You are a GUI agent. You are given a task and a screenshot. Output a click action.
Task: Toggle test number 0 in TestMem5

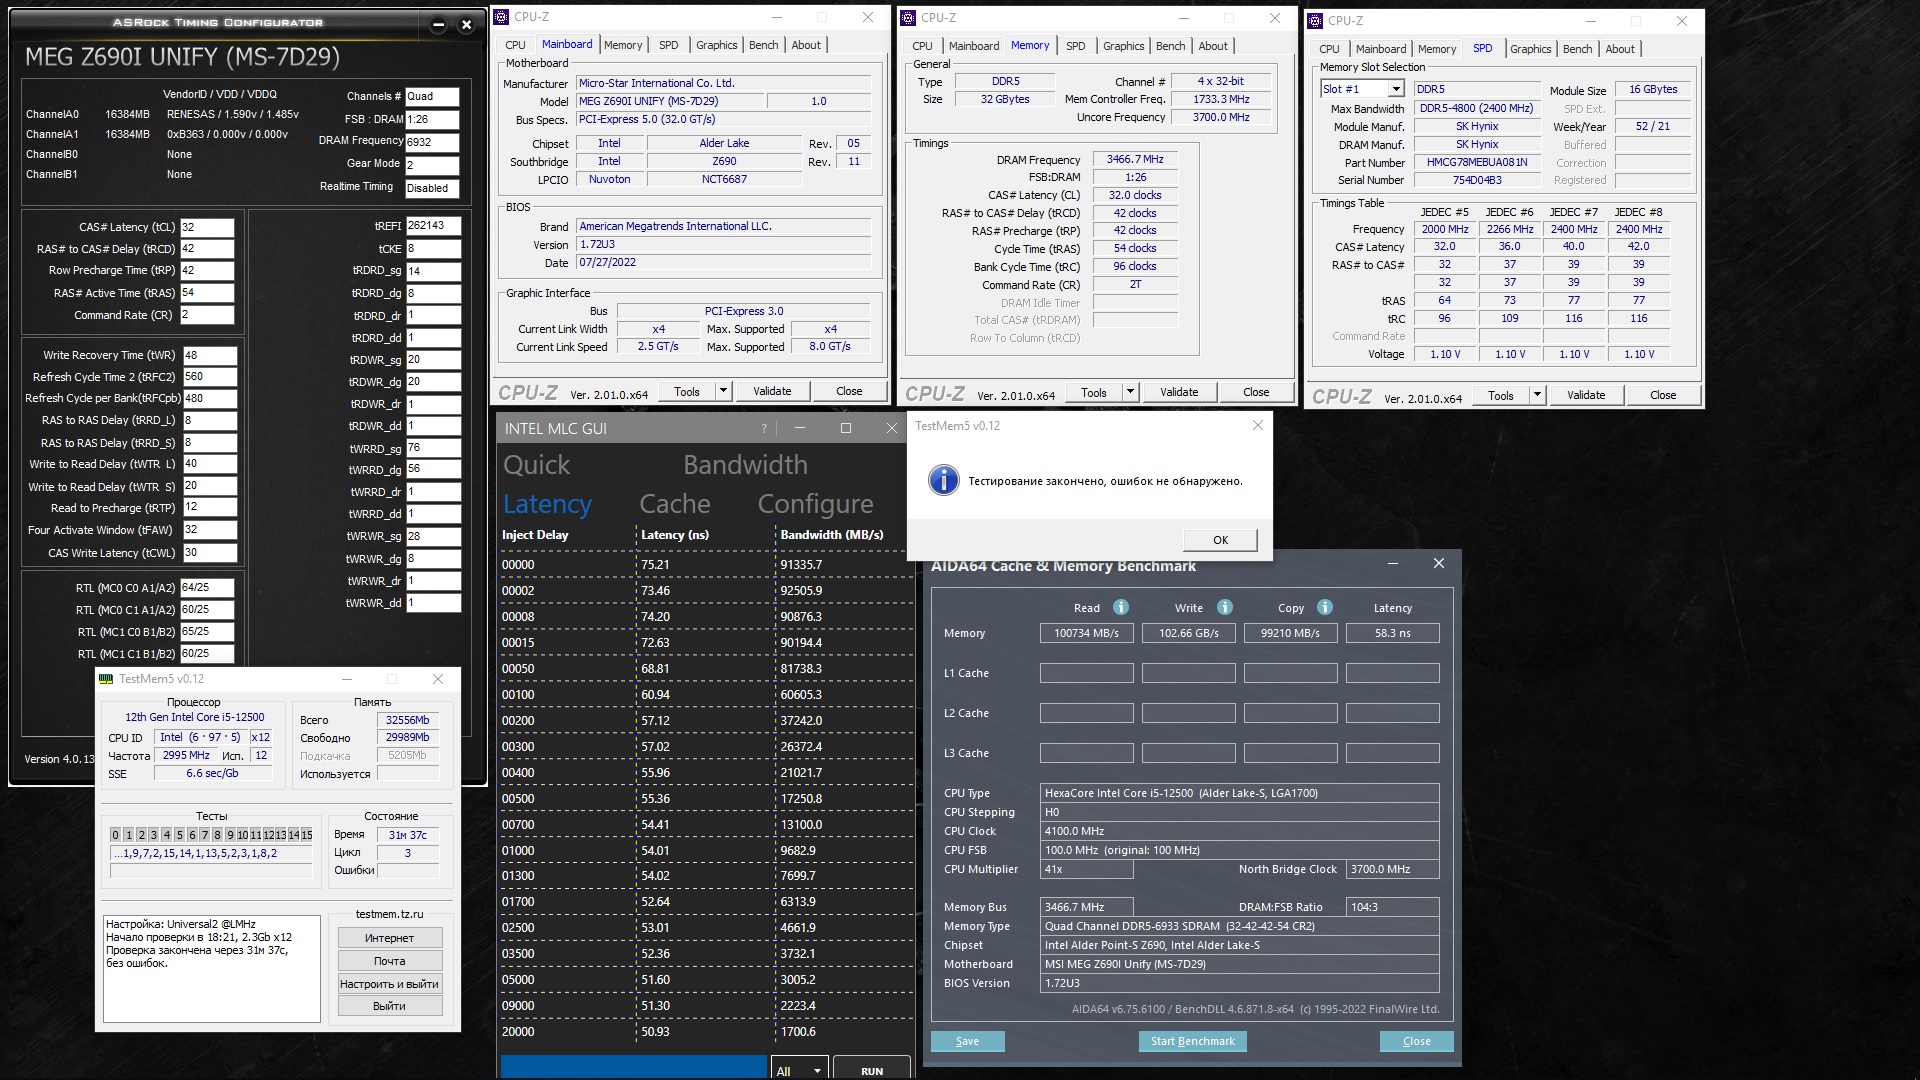[x=115, y=835]
